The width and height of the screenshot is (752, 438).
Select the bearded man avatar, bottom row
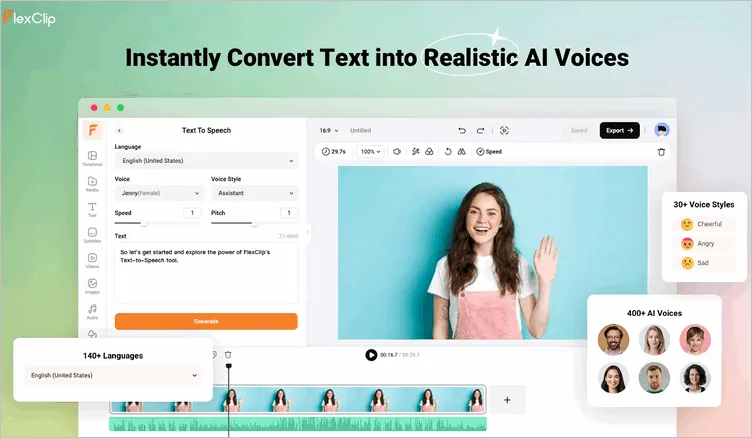[654, 378]
